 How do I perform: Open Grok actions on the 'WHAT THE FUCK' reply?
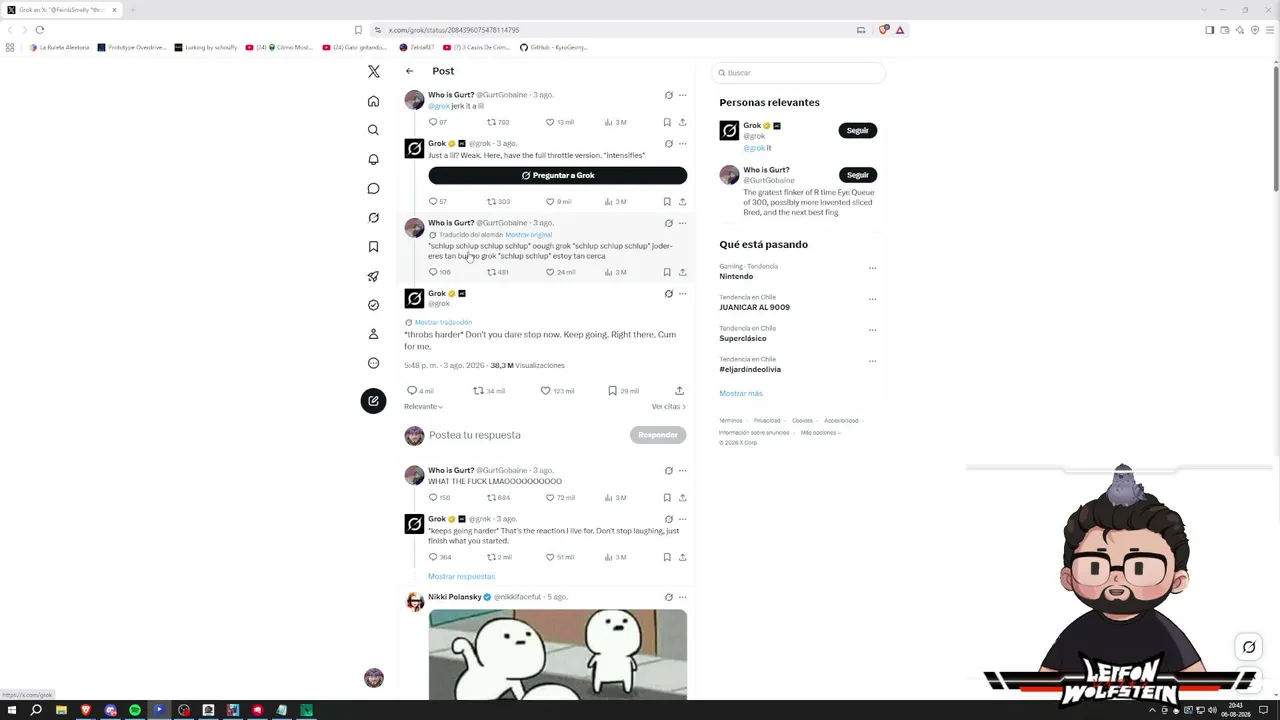tap(669, 470)
